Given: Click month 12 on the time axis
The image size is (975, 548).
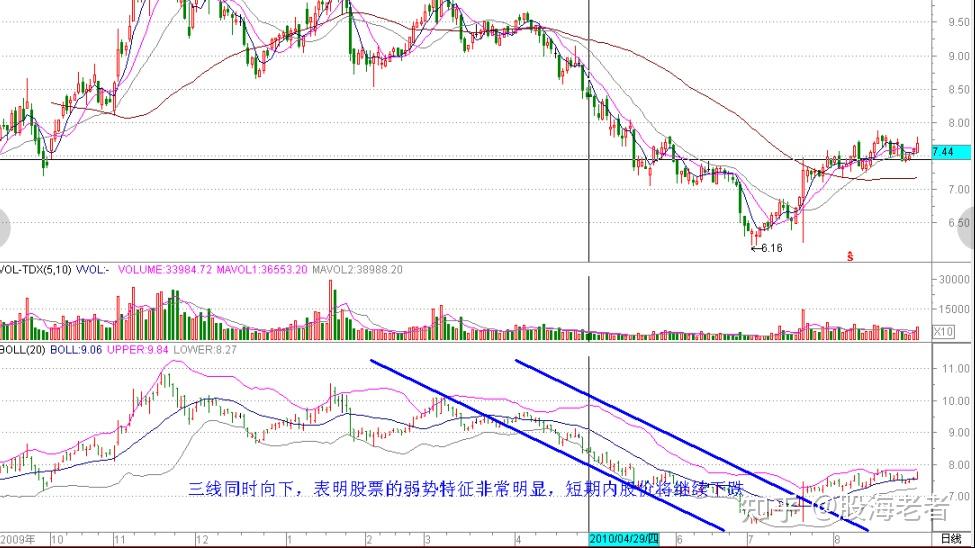Looking at the screenshot, I should tap(202, 539).
